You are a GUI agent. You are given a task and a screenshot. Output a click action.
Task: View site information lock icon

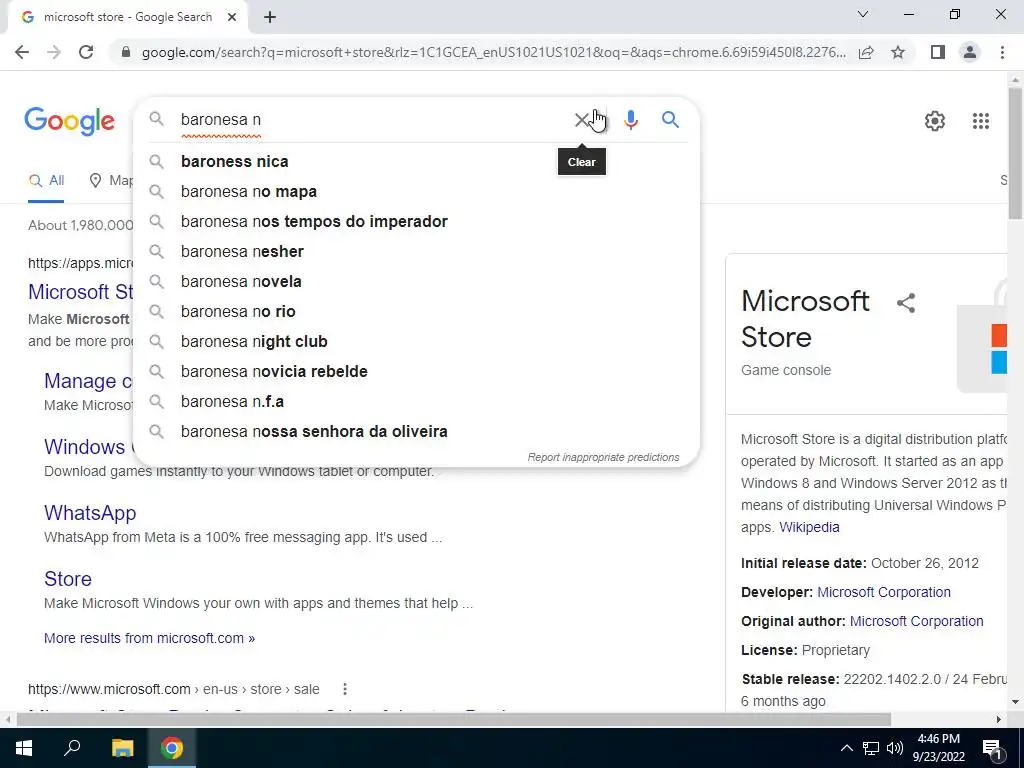[126, 52]
